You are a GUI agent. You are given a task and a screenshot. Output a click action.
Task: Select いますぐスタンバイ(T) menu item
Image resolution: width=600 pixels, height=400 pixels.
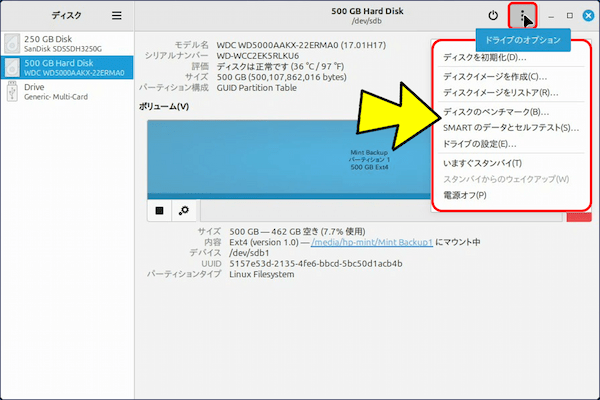point(482,163)
